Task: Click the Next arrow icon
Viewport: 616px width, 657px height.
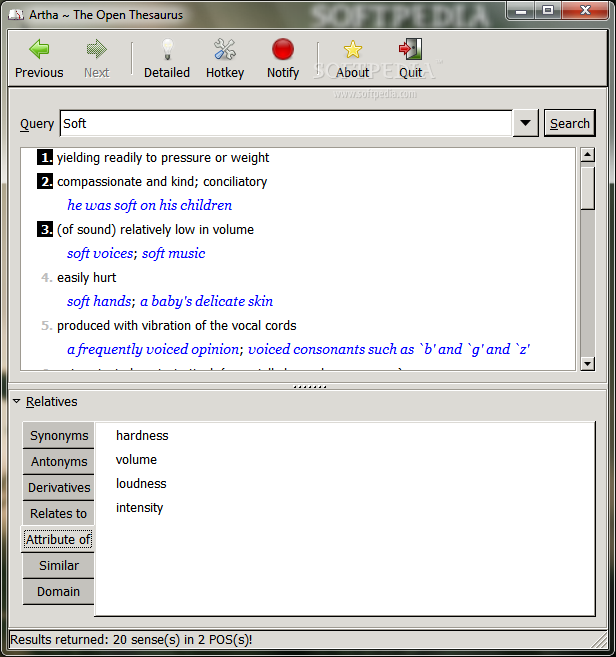Action: point(97,49)
